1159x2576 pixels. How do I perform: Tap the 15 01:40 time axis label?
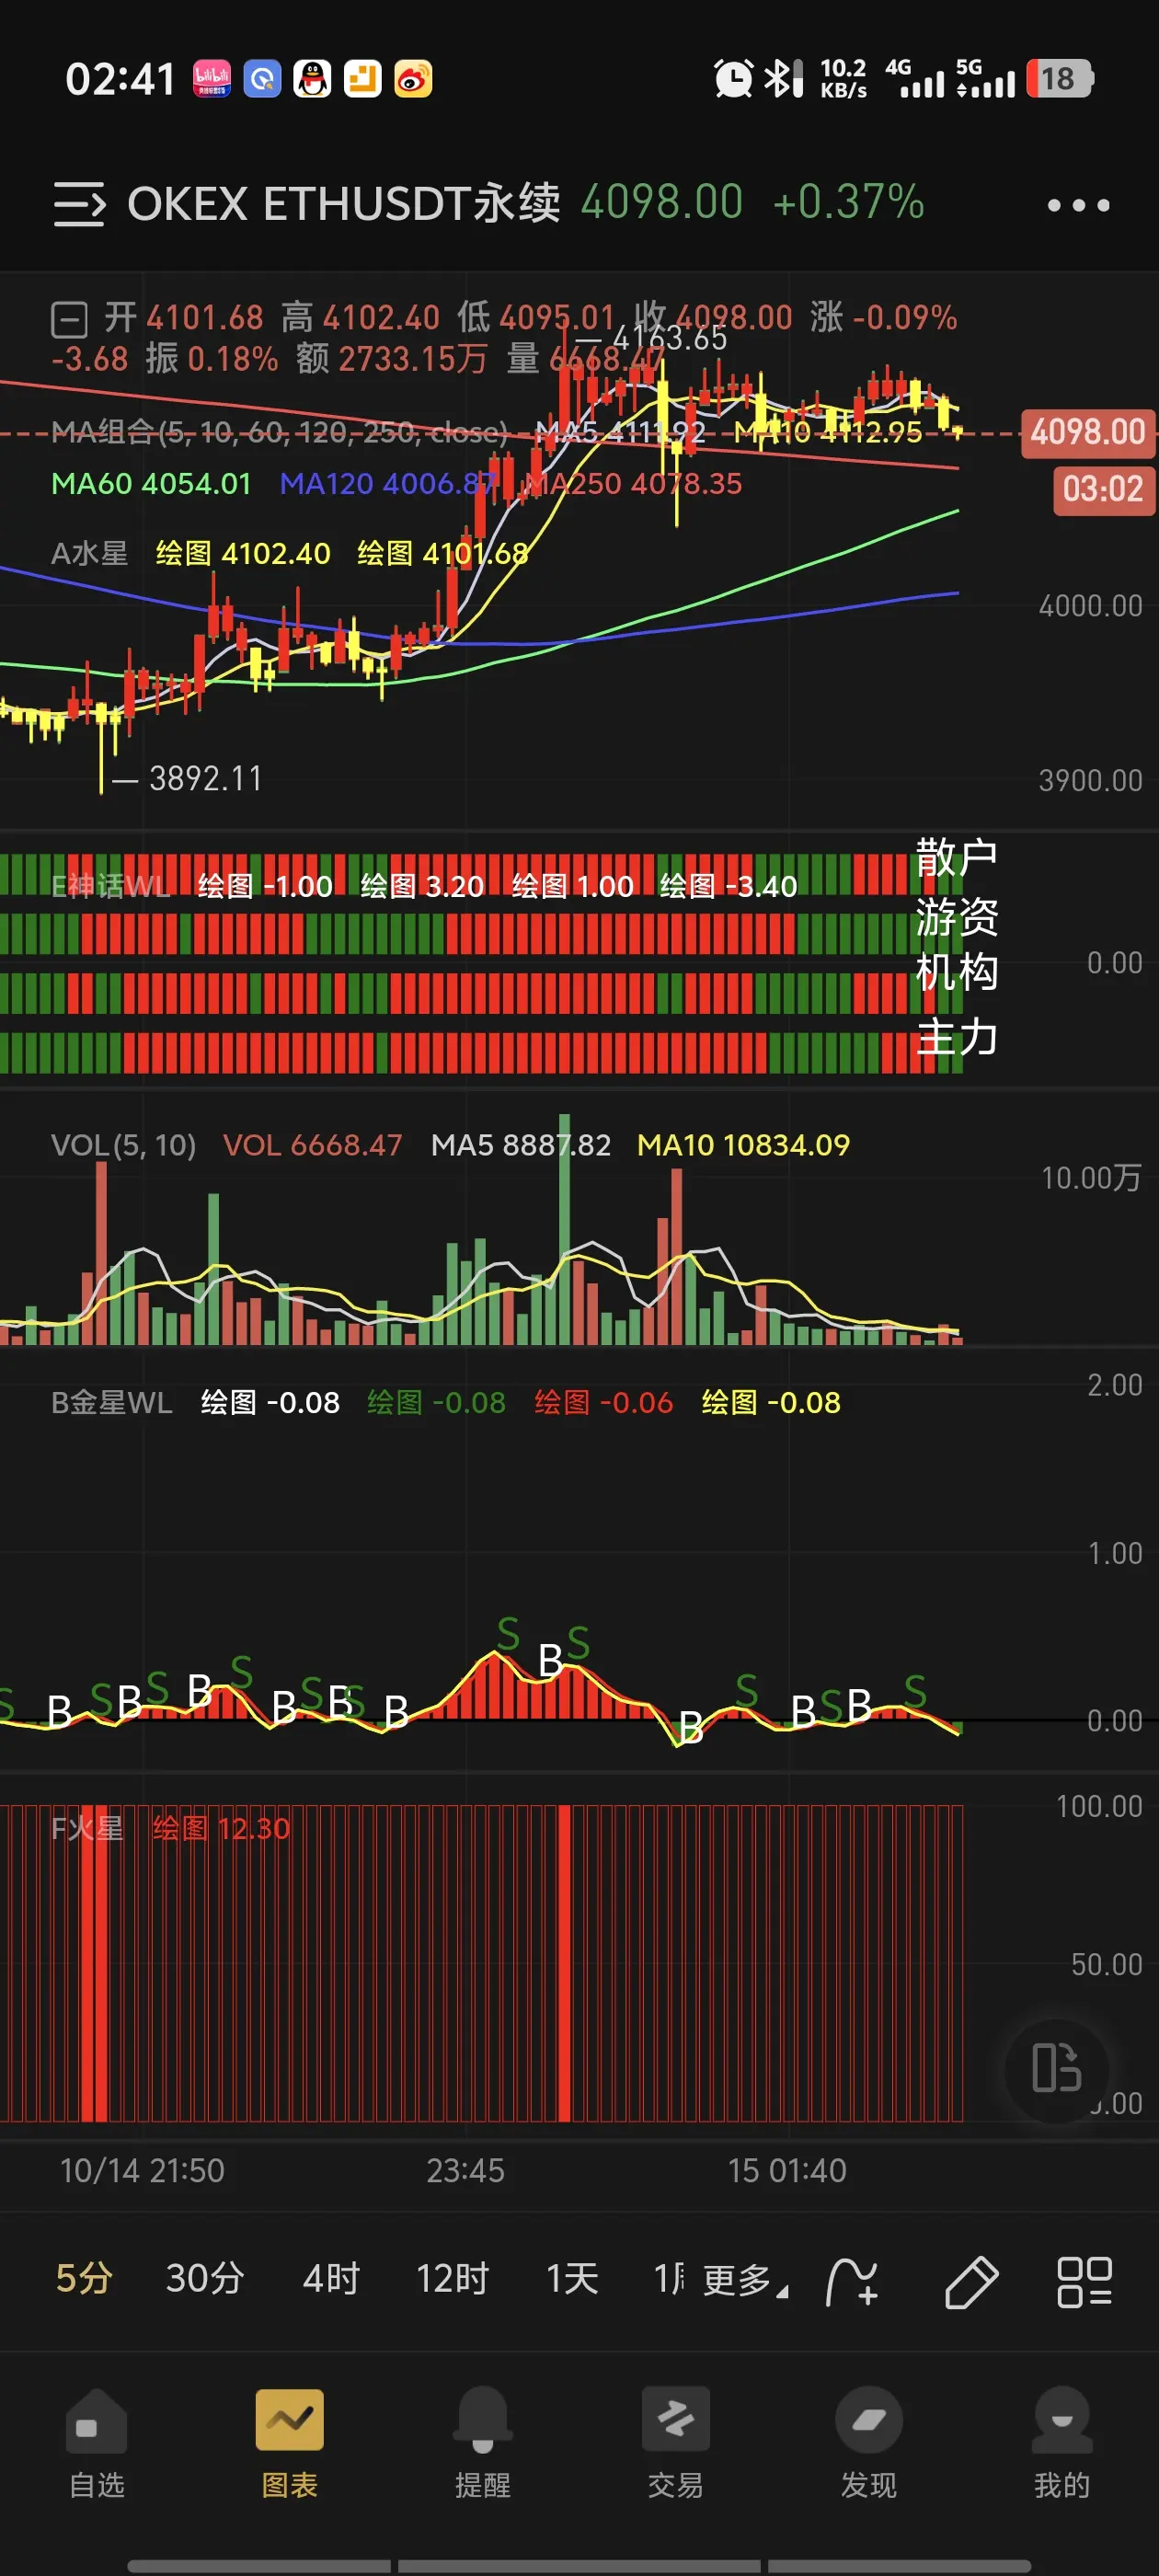[787, 2170]
